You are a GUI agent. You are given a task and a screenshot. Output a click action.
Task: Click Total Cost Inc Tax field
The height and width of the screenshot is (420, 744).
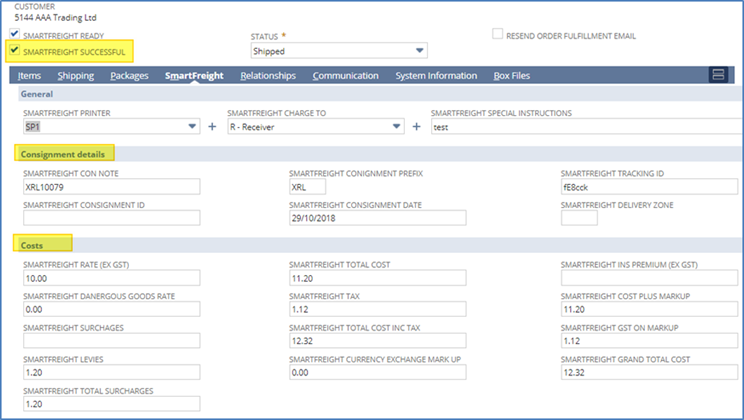click(378, 341)
